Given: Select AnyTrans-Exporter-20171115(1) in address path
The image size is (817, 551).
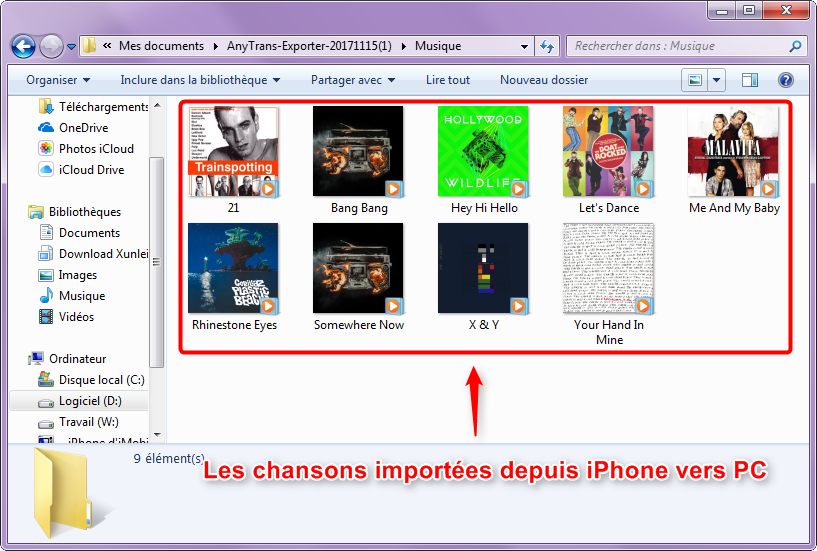Looking at the screenshot, I should point(309,46).
